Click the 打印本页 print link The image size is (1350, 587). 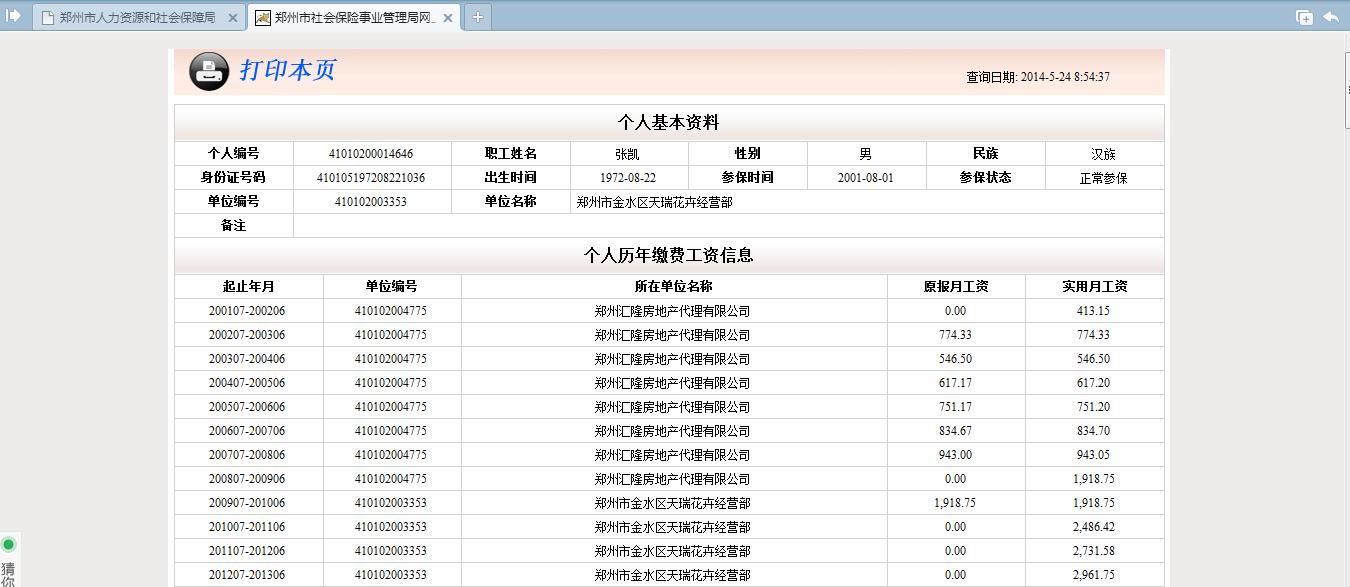point(287,70)
